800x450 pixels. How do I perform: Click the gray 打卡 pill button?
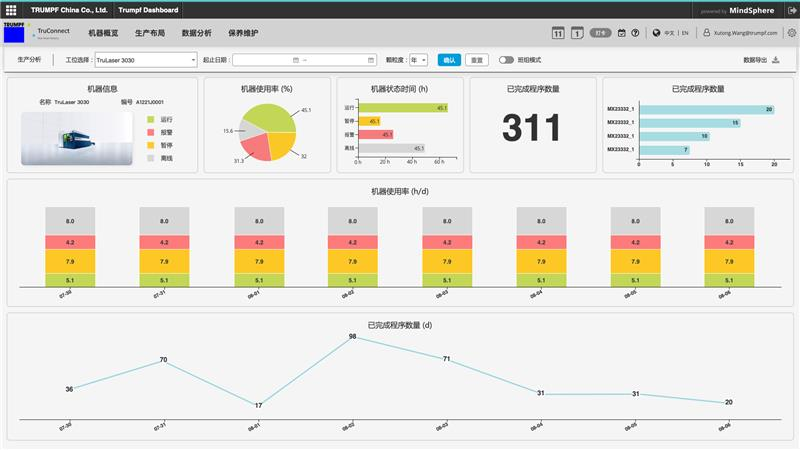click(599, 33)
